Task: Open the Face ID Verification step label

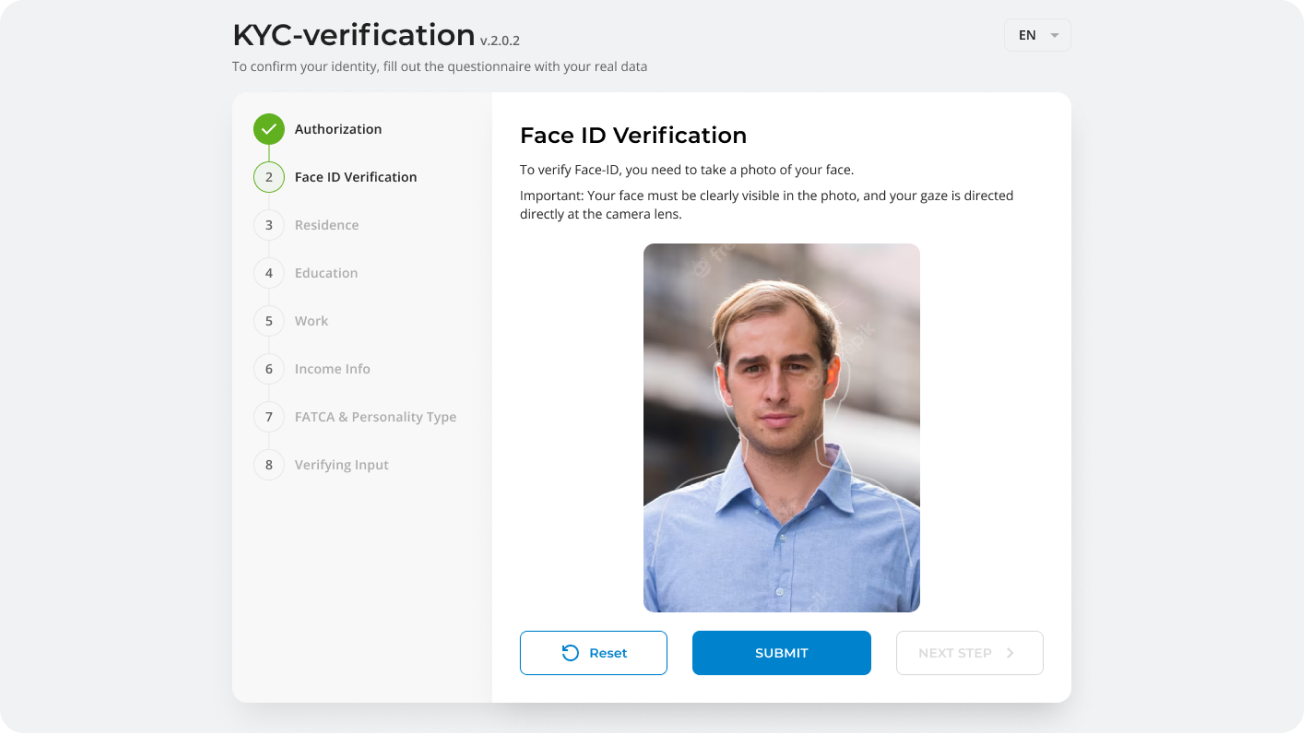Action: (355, 177)
